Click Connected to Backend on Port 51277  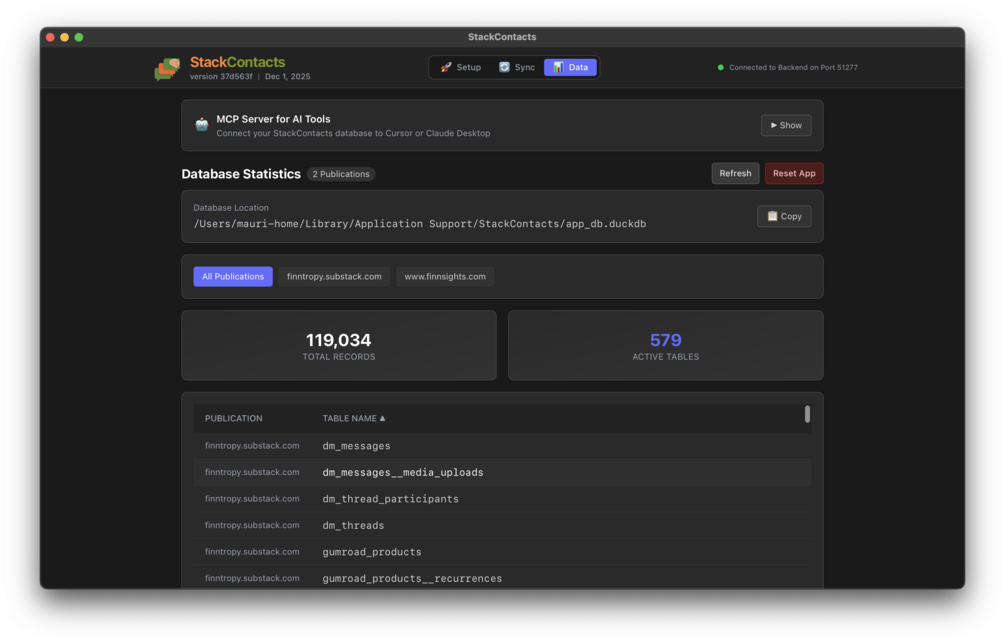(793, 67)
